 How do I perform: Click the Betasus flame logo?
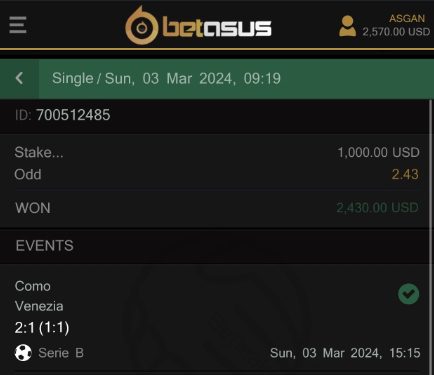[141, 26]
